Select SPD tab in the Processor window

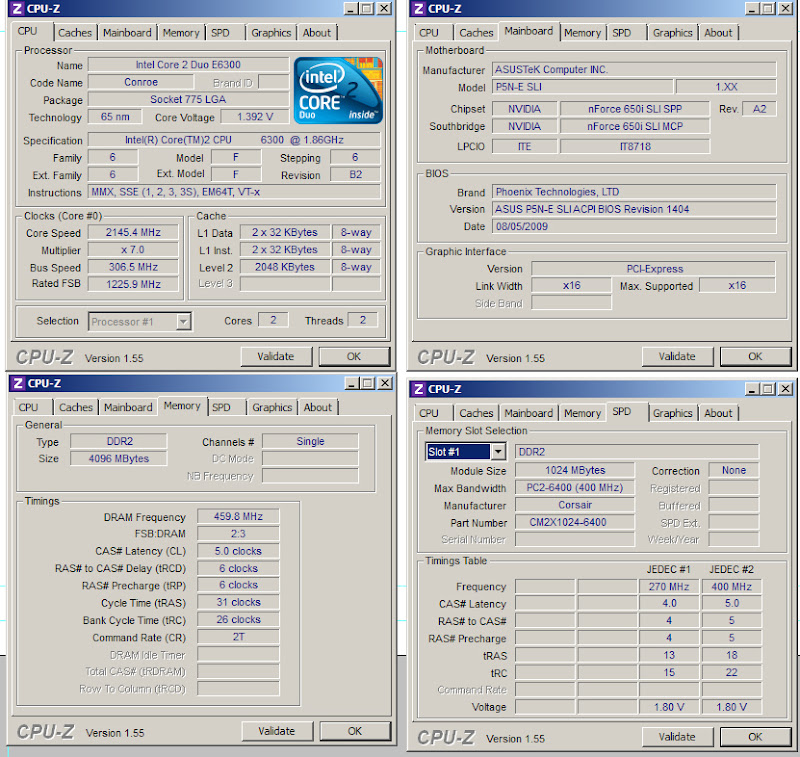(x=220, y=33)
